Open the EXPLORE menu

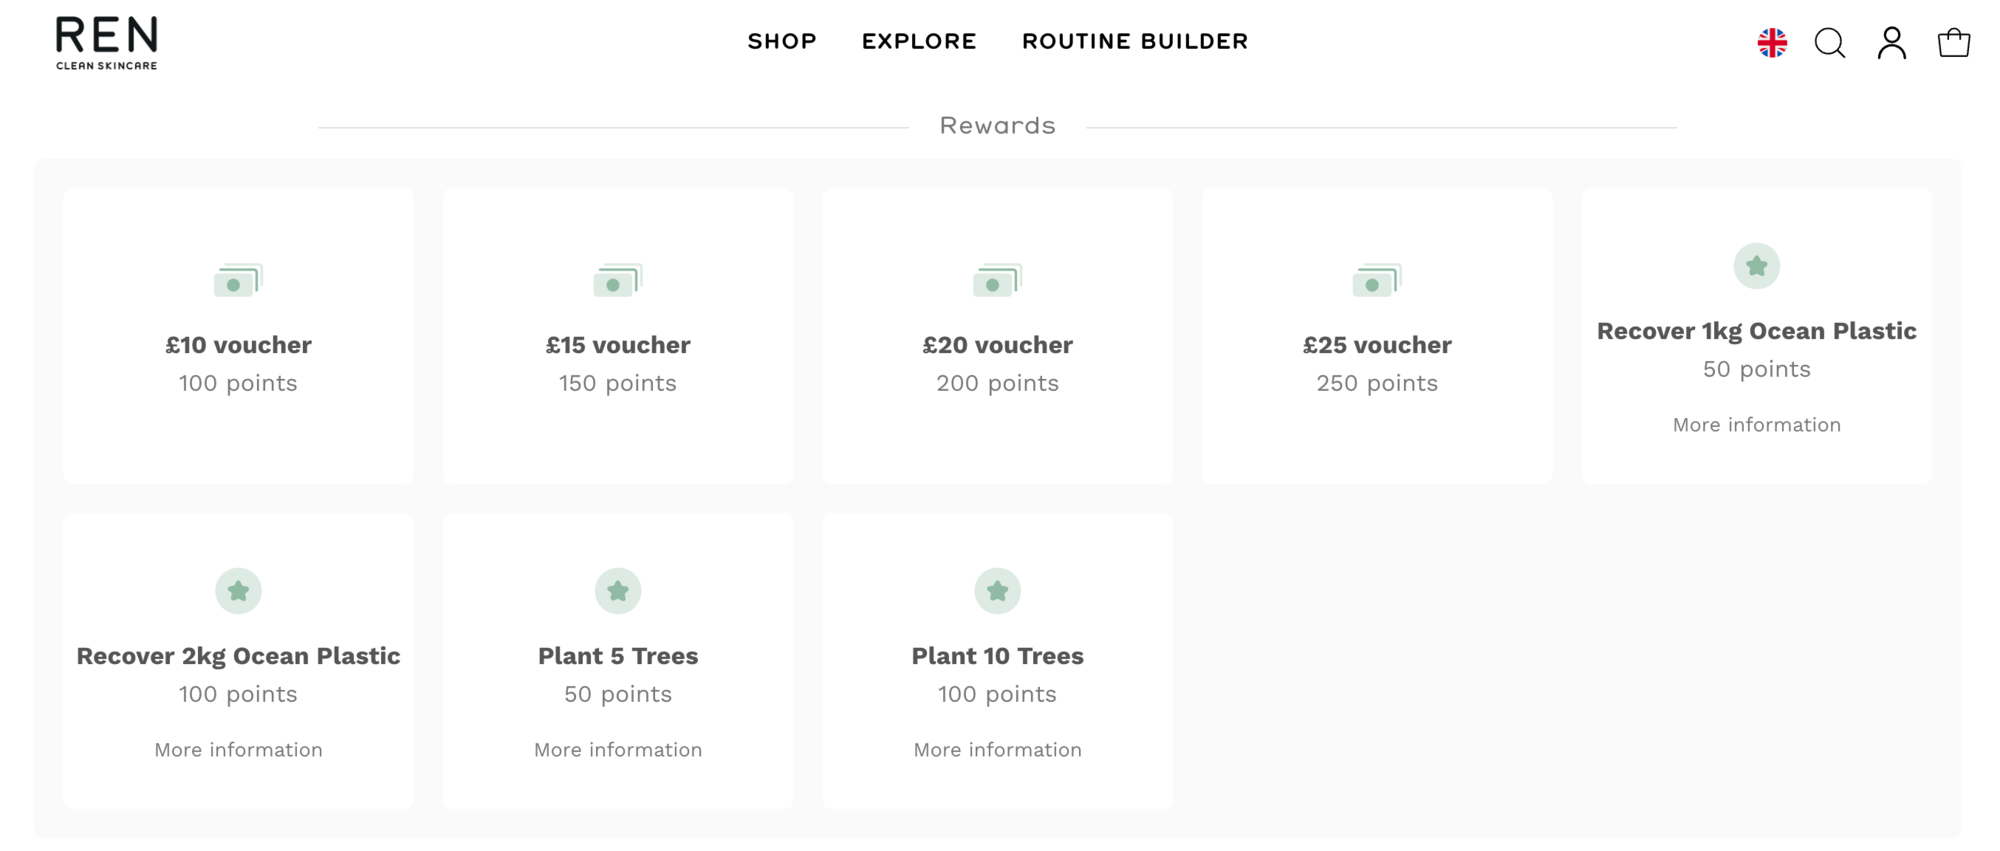pos(919,42)
